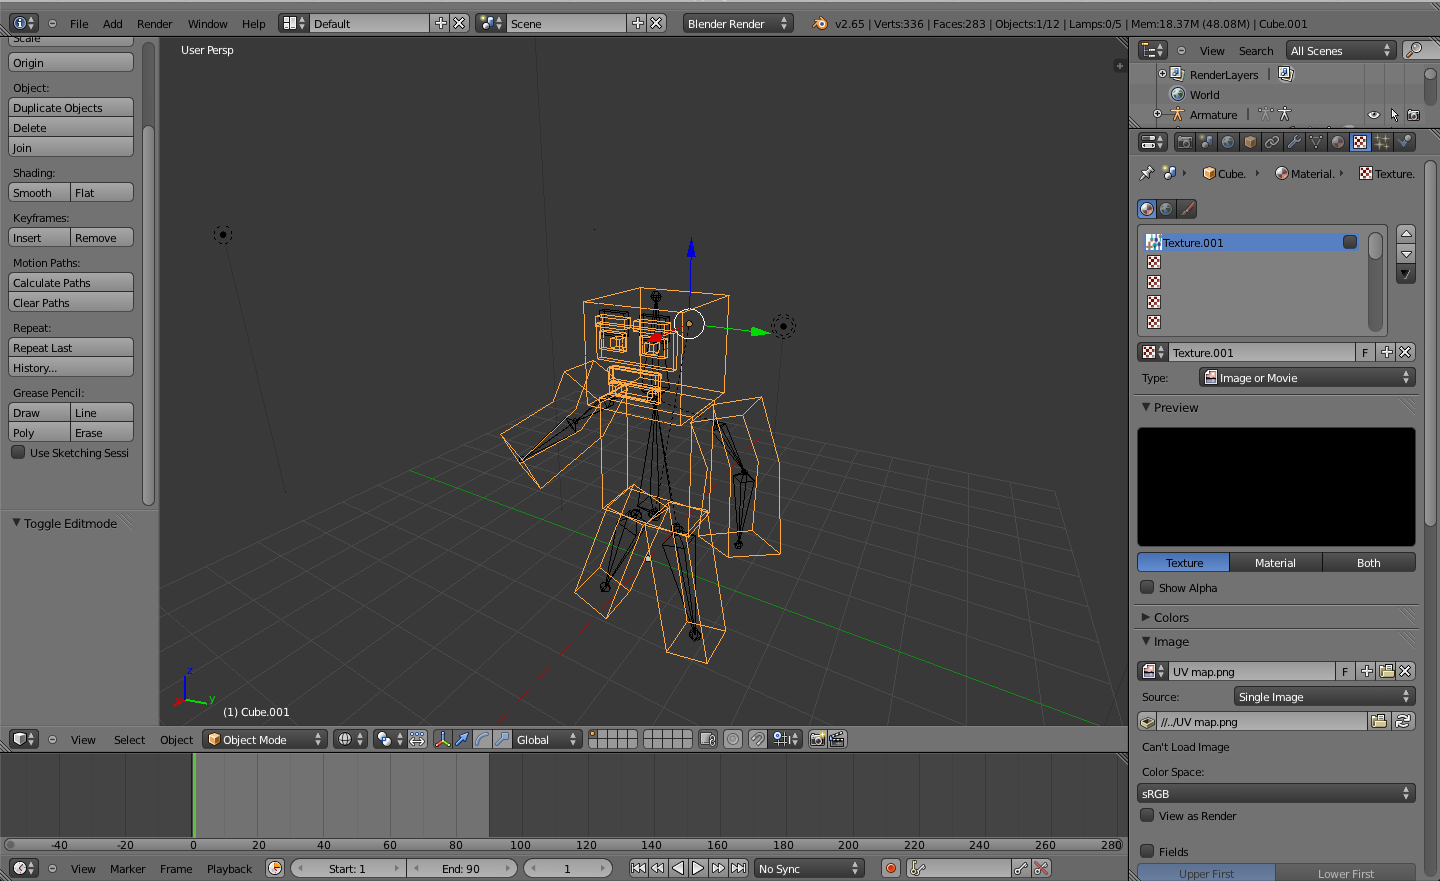Open the Modifiers (wrench) properties tab
Image resolution: width=1440 pixels, height=881 pixels.
[1296, 141]
